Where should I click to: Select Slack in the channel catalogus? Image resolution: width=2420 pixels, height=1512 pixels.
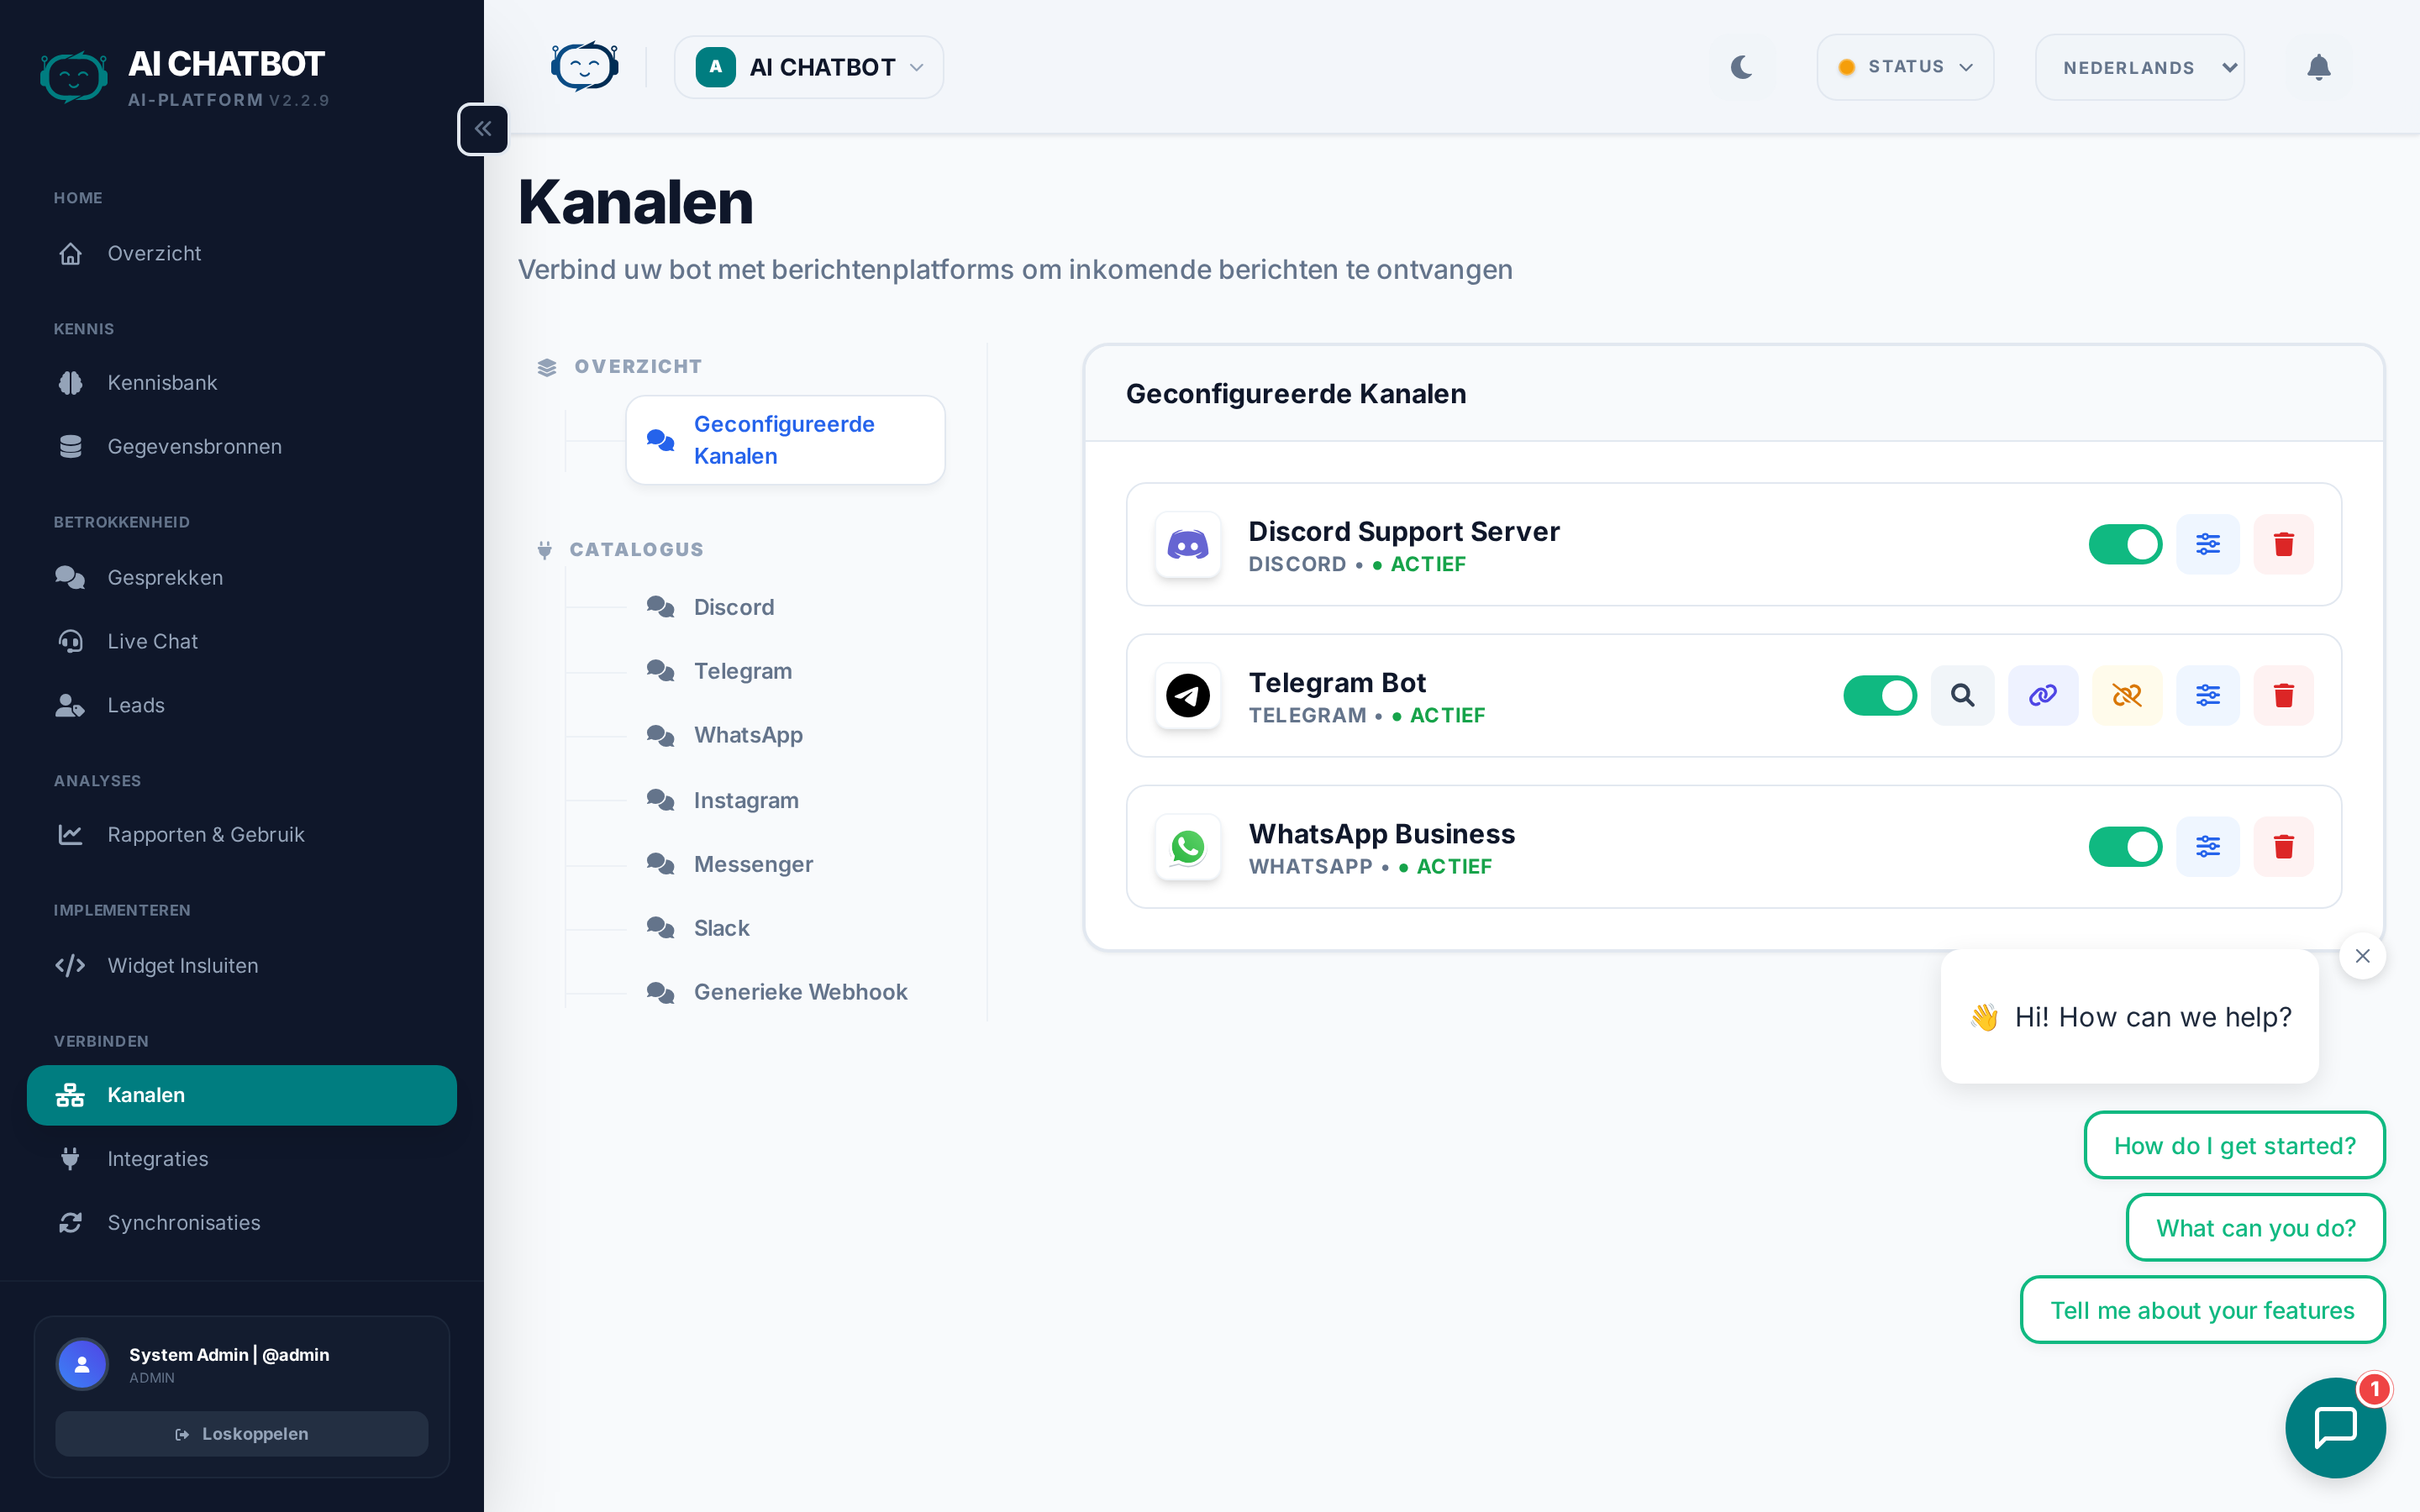(x=721, y=927)
